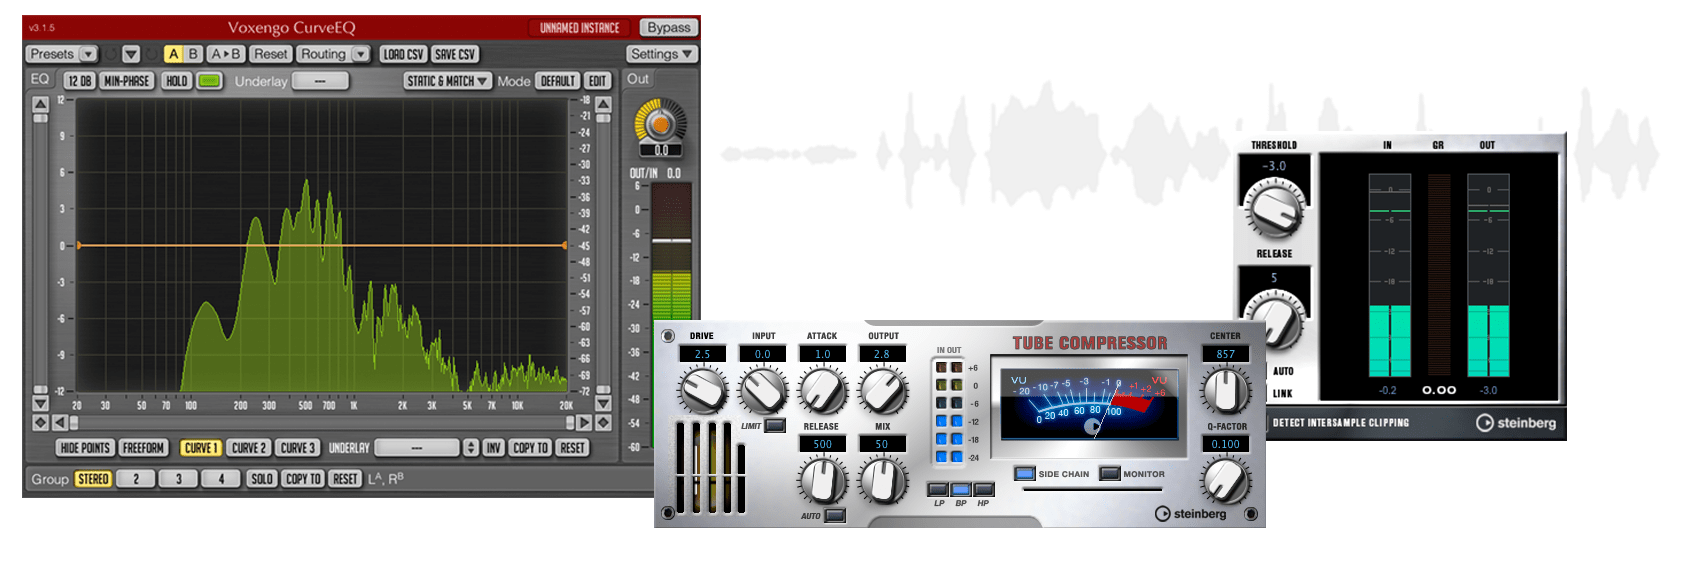
Task: Click the Steinberg logo on the limiter
Action: (x=1516, y=423)
